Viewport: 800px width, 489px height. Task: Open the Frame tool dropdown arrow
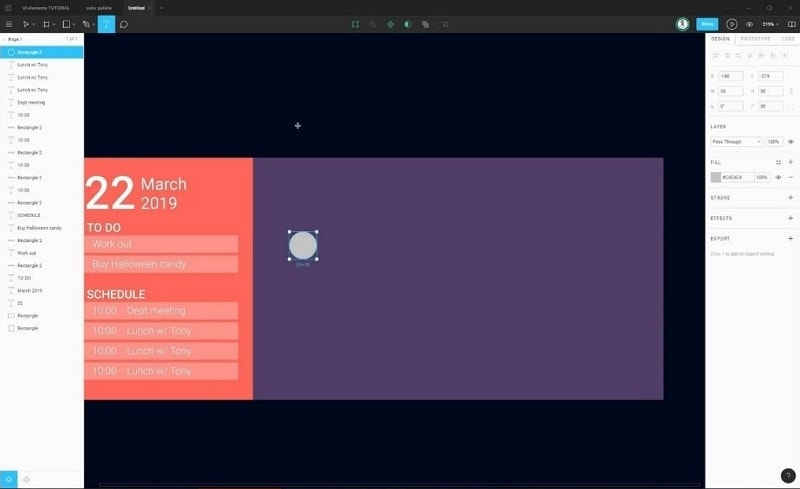click(x=54, y=25)
